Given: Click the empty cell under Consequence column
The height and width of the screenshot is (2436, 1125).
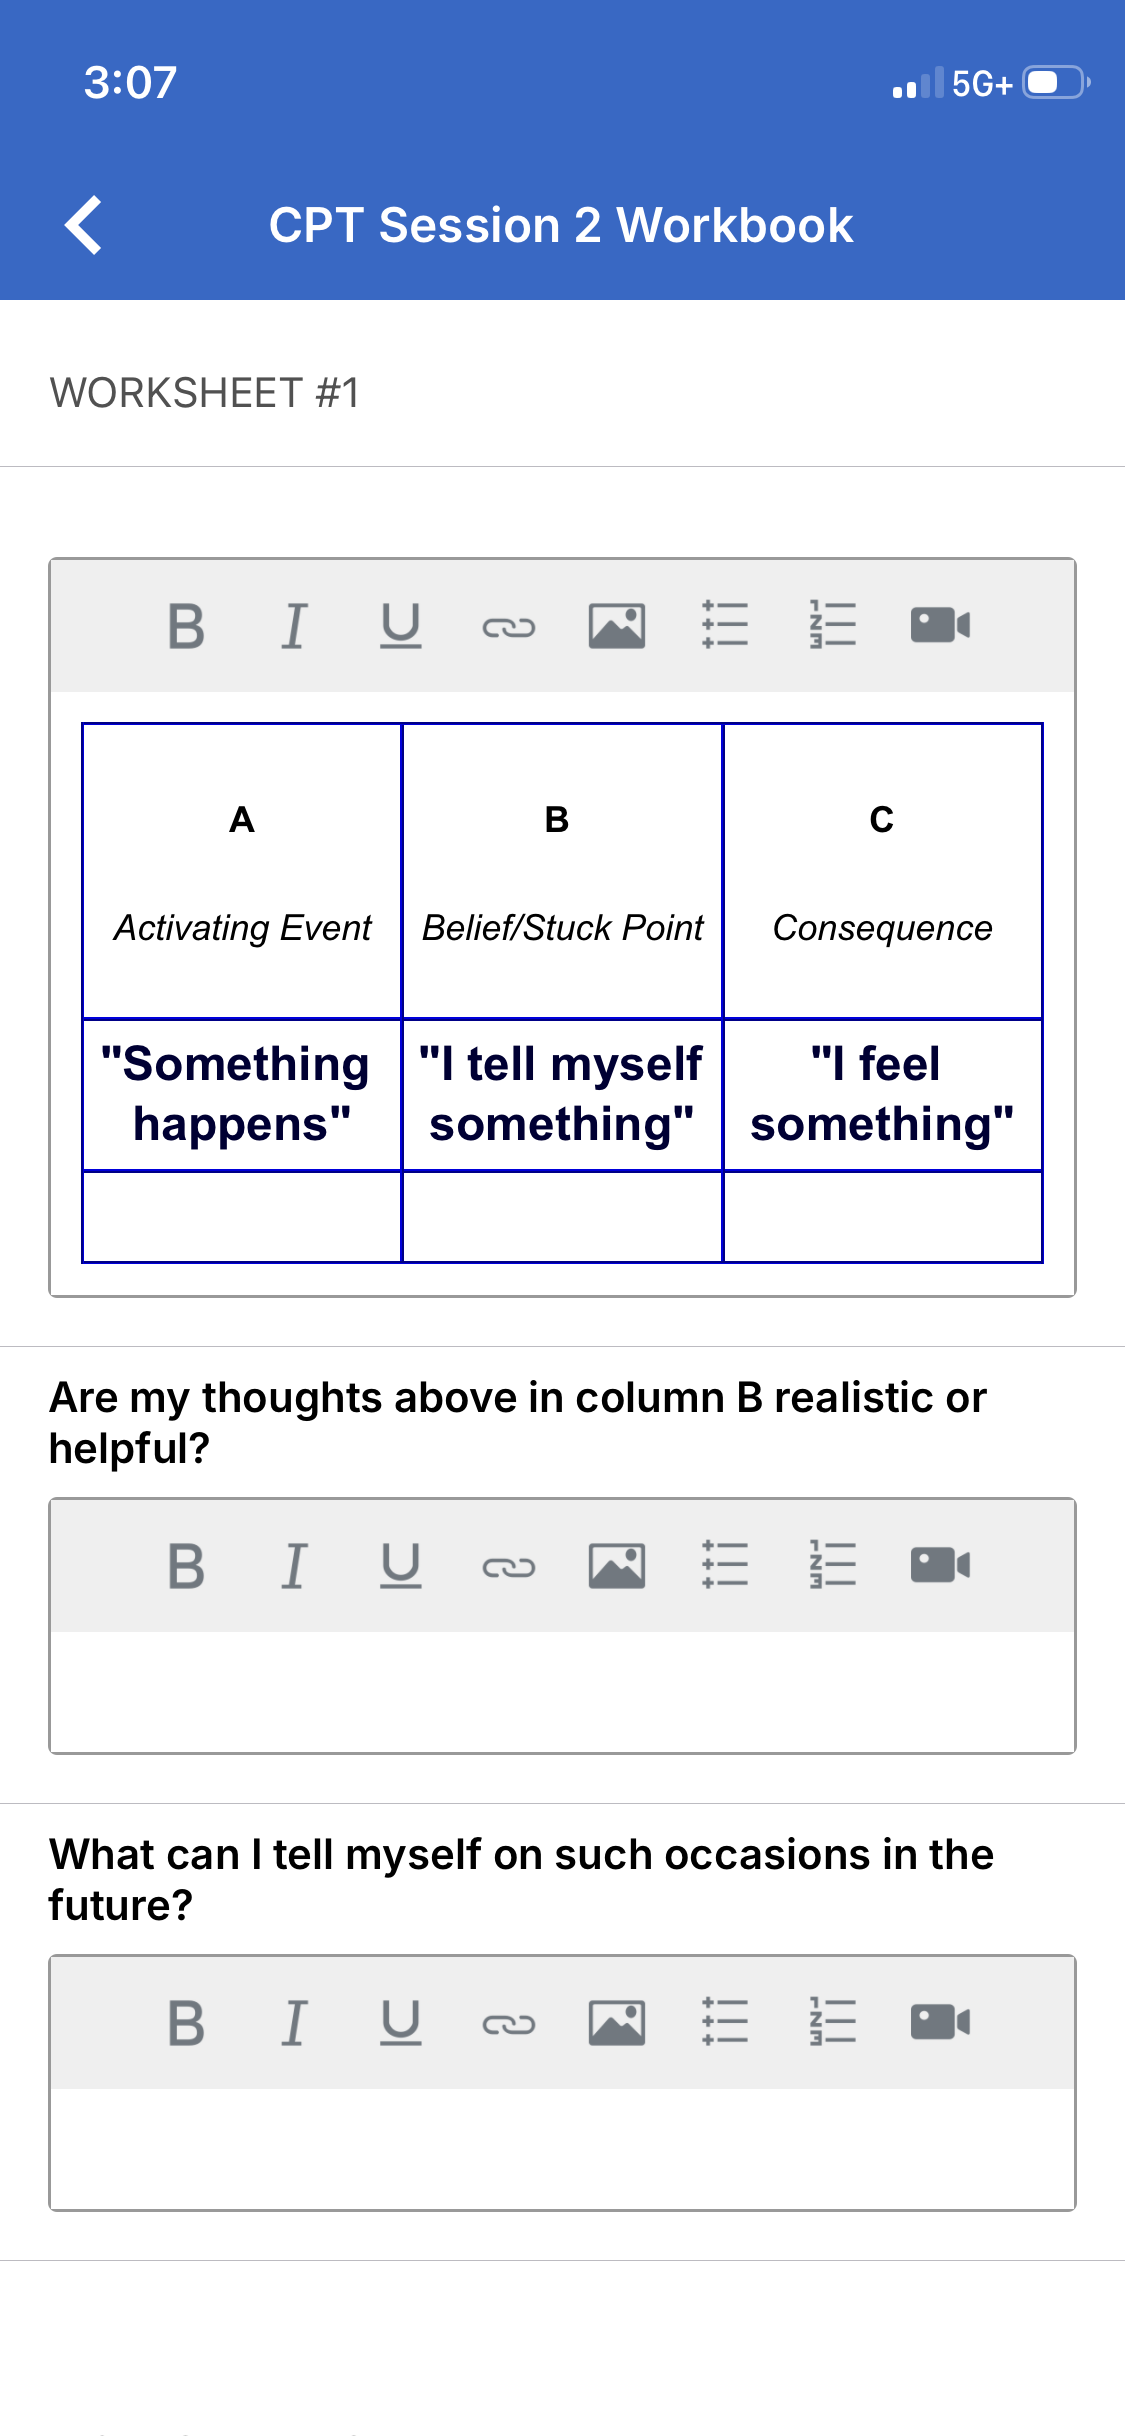Looking at the screenshot, I should 883,1217.
